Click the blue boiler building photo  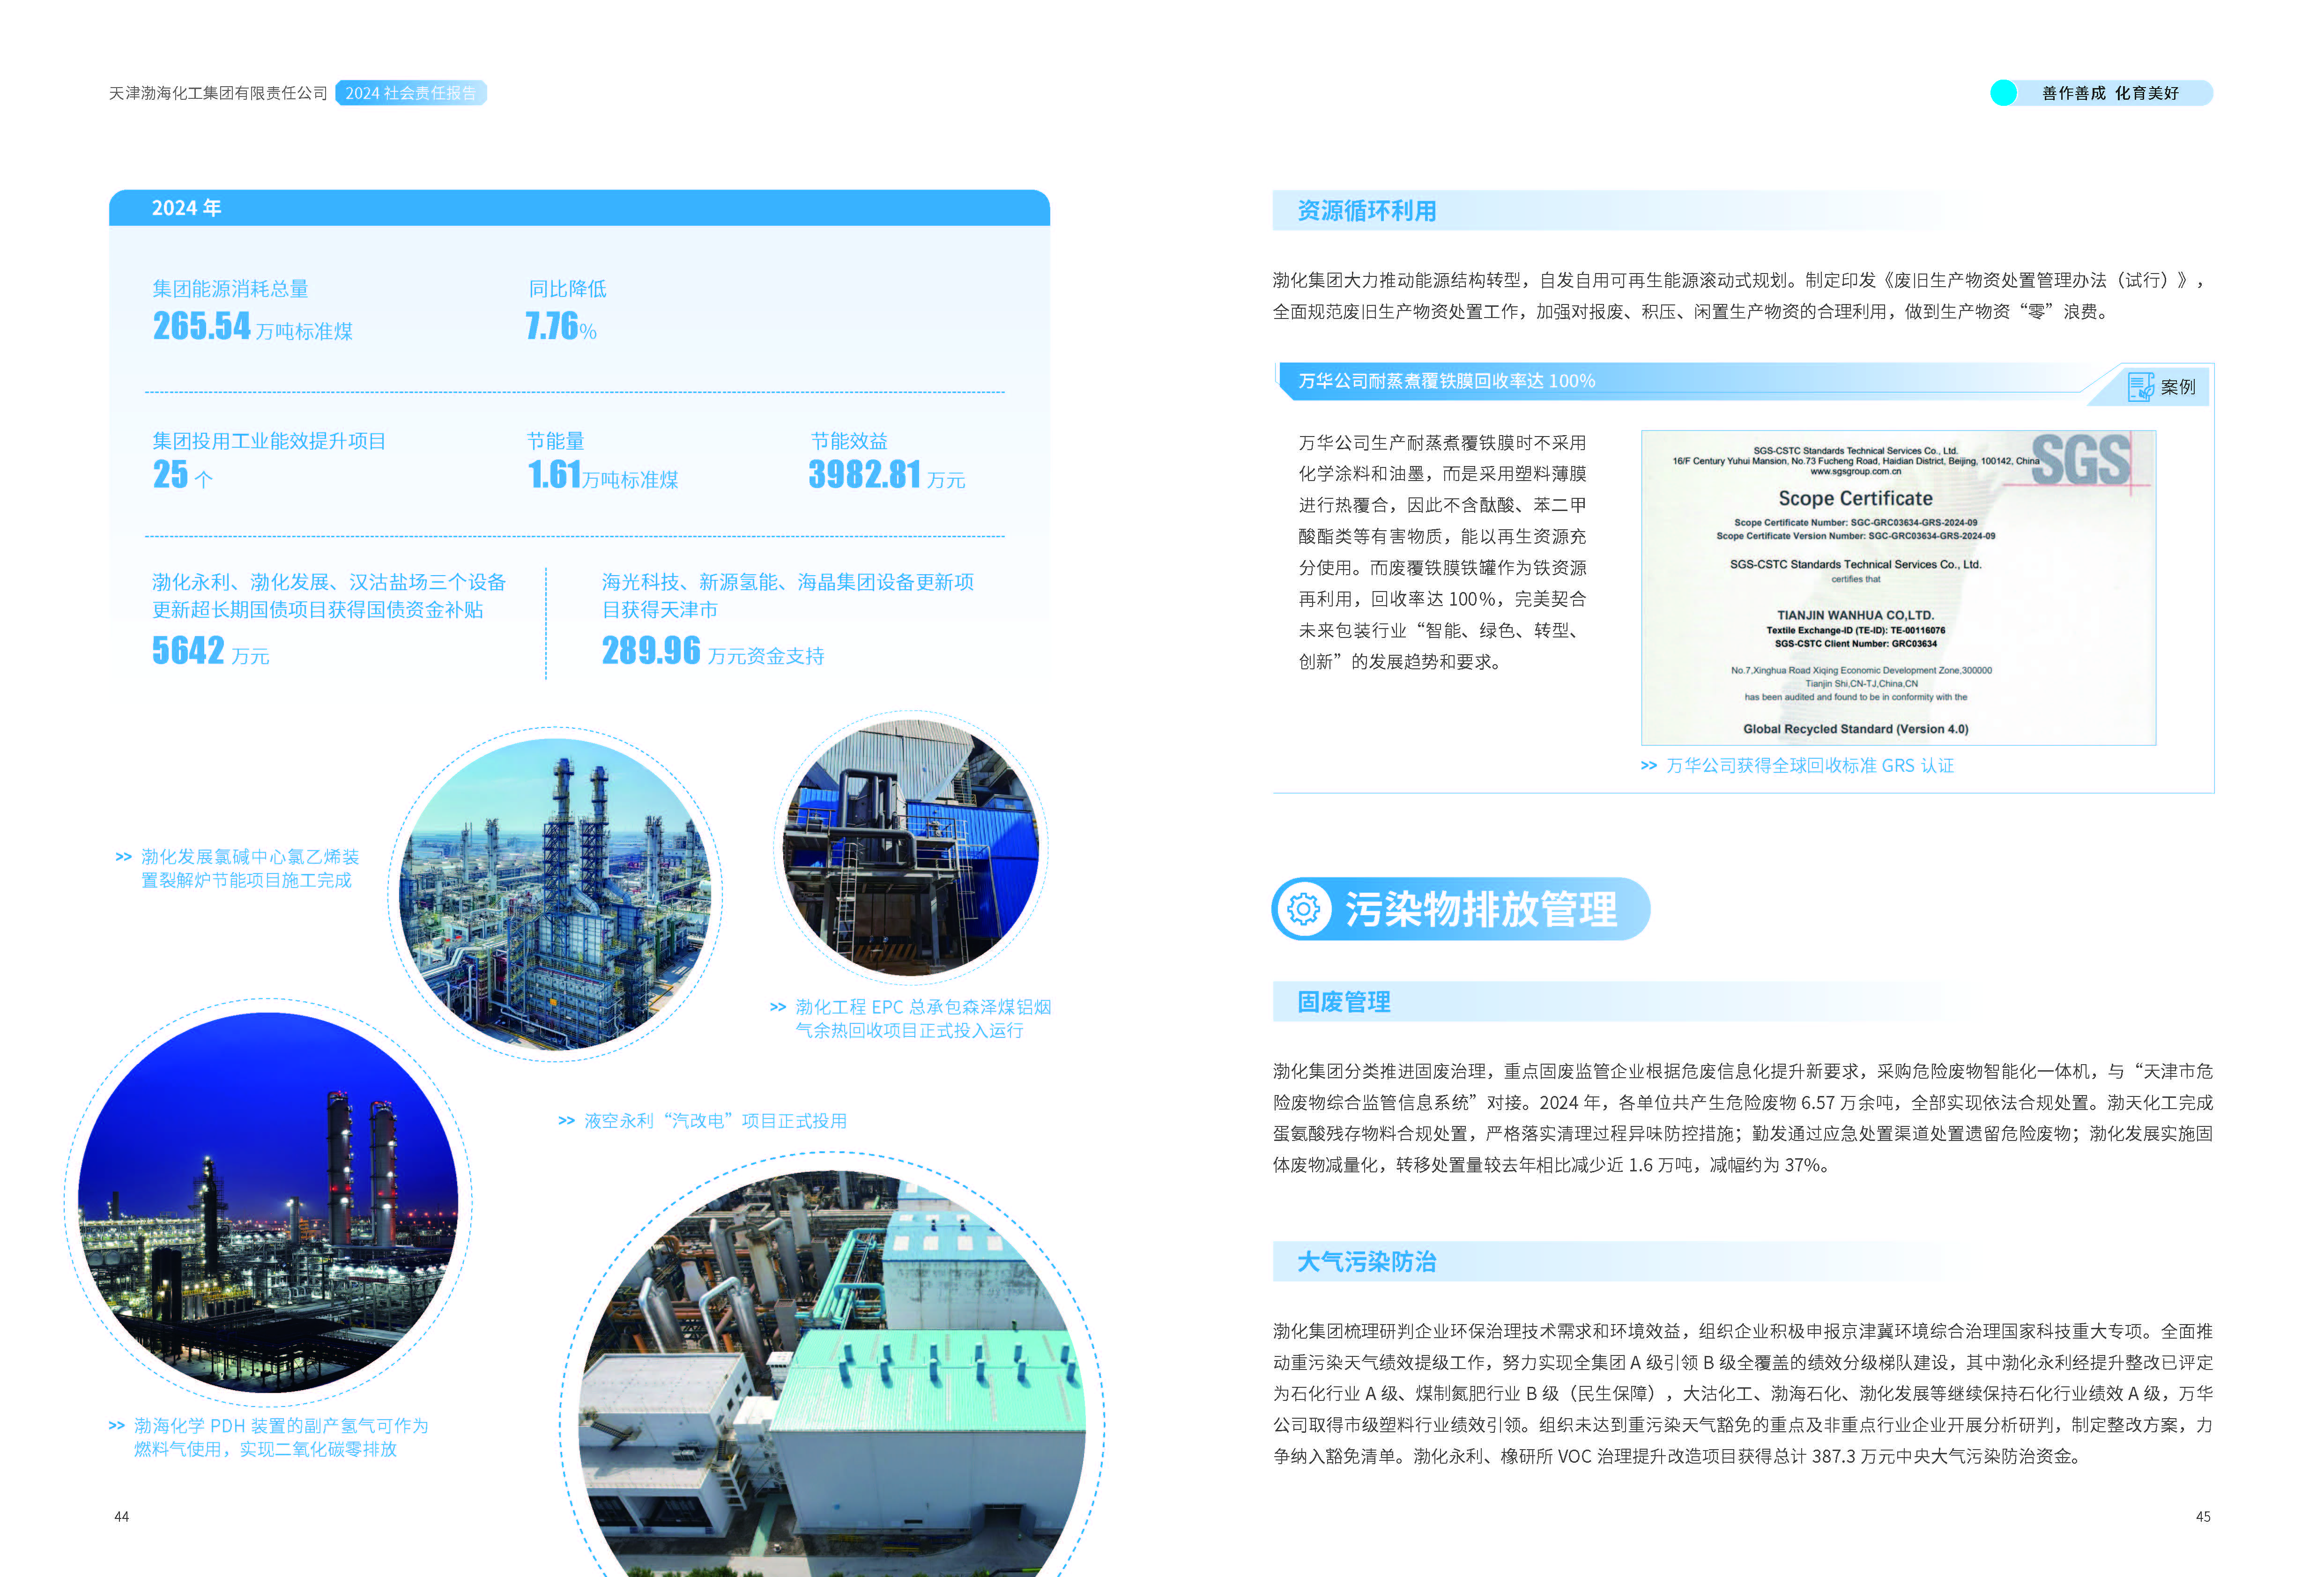(x=910, y=848)
